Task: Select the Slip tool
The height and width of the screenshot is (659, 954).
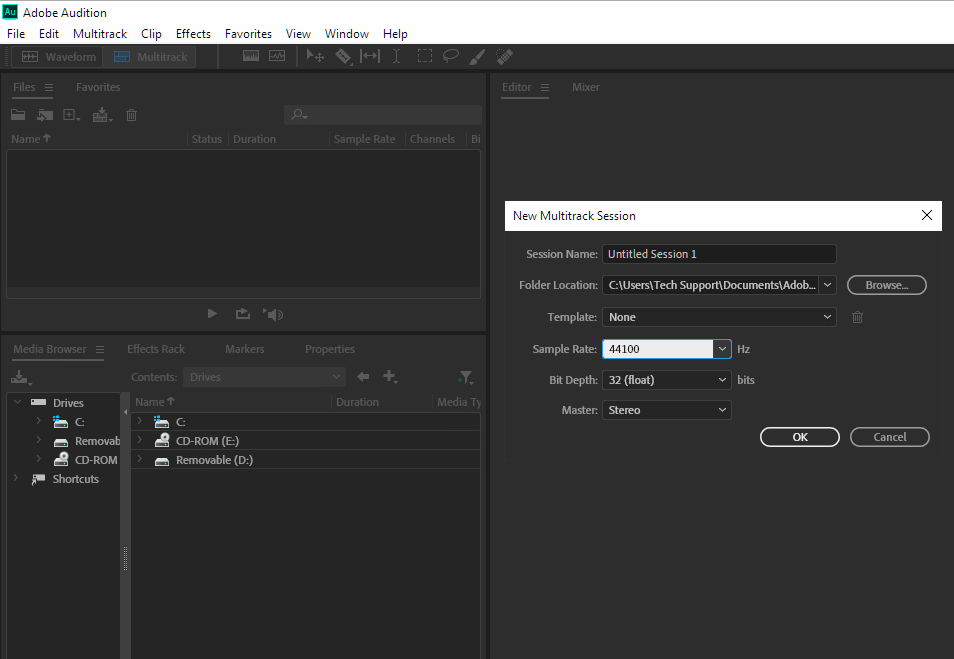Action: point(369,57)
